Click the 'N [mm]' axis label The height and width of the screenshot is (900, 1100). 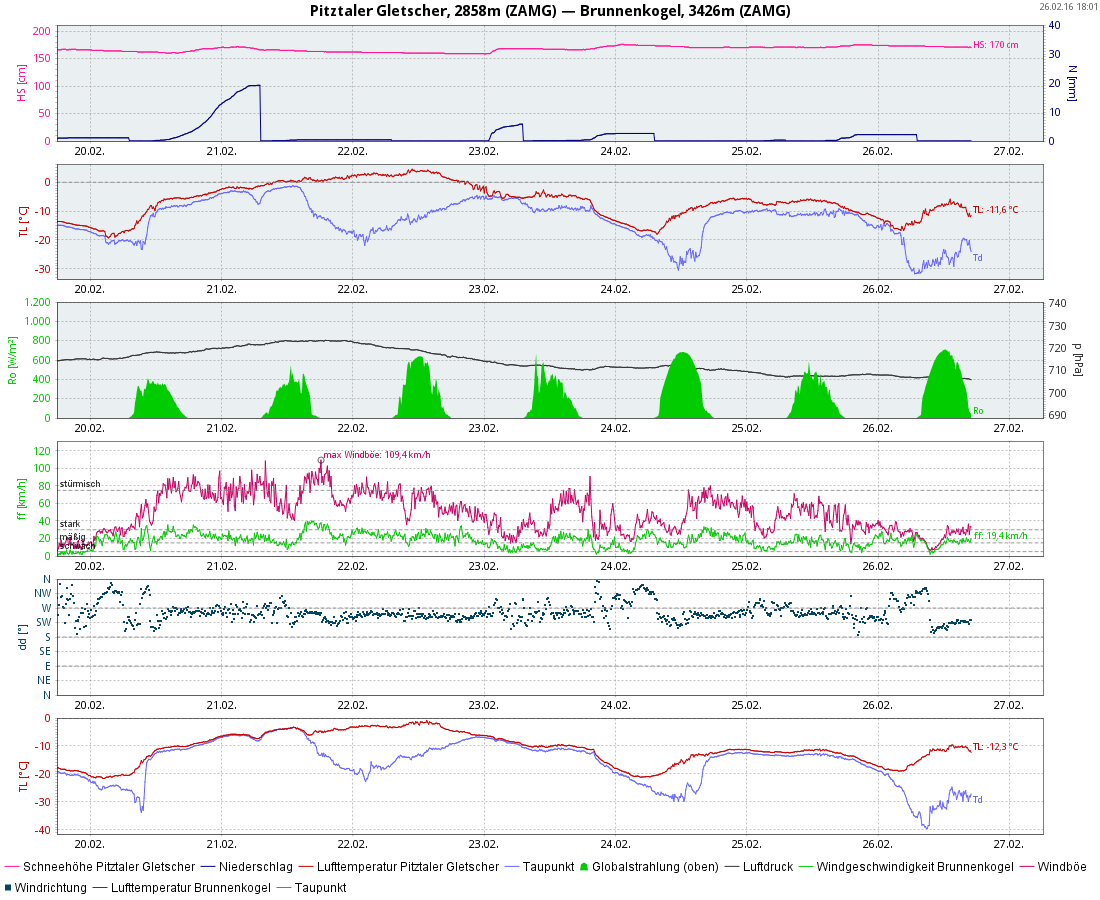coord(1072,83)
